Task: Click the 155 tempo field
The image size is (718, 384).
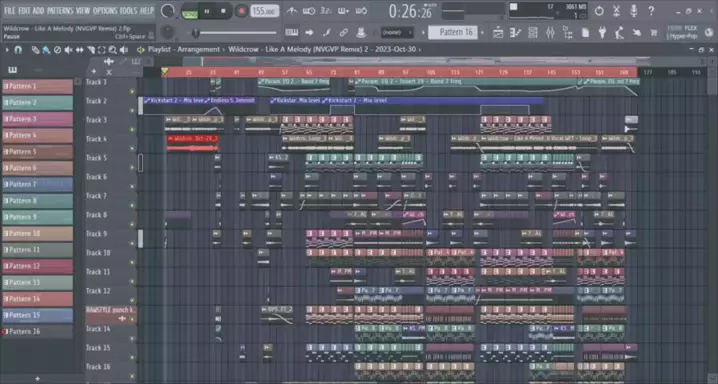Action: pyautogui.click(x=264, y=11)
